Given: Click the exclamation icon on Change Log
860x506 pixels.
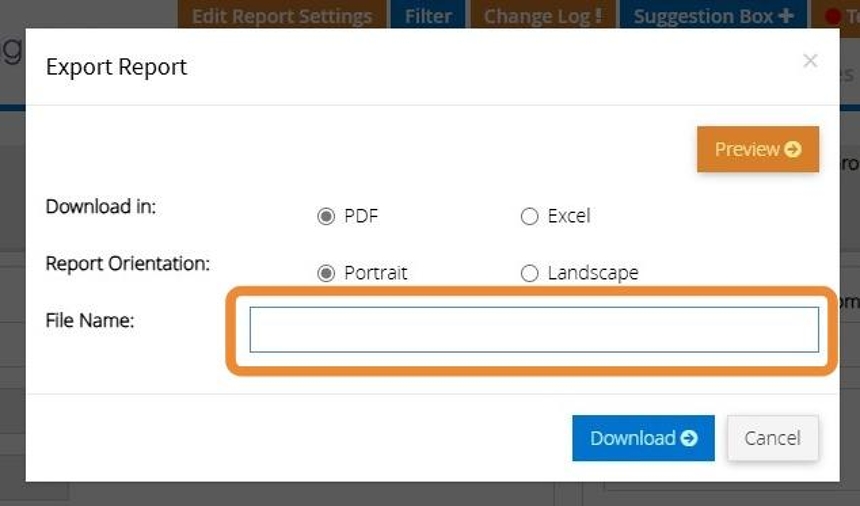Looking at the screenshot, I should [x=598, y=16].
